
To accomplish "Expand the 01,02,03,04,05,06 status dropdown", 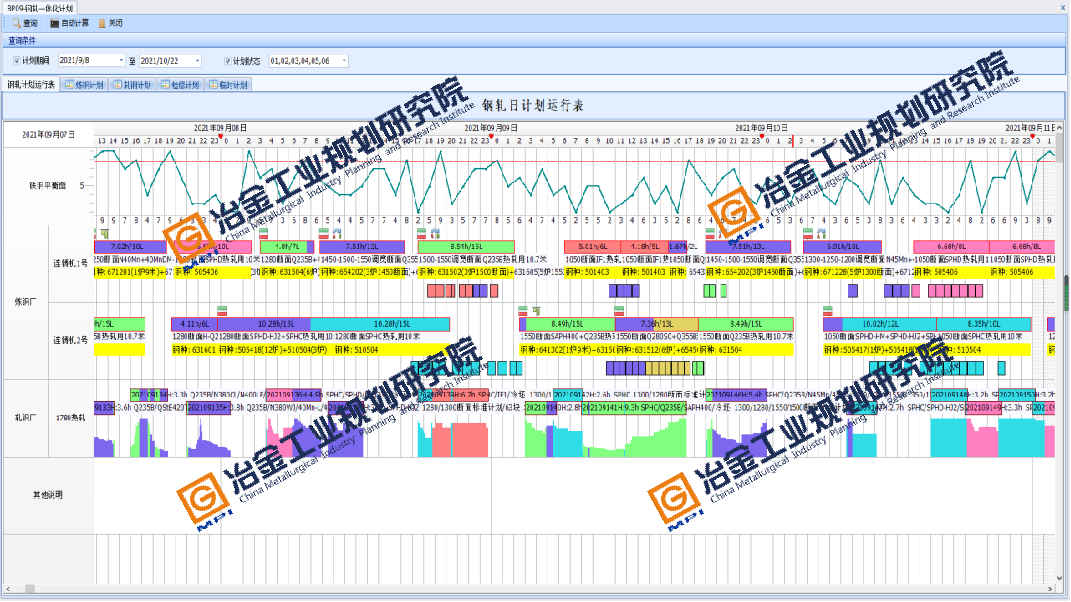I will tap(344, 61).
